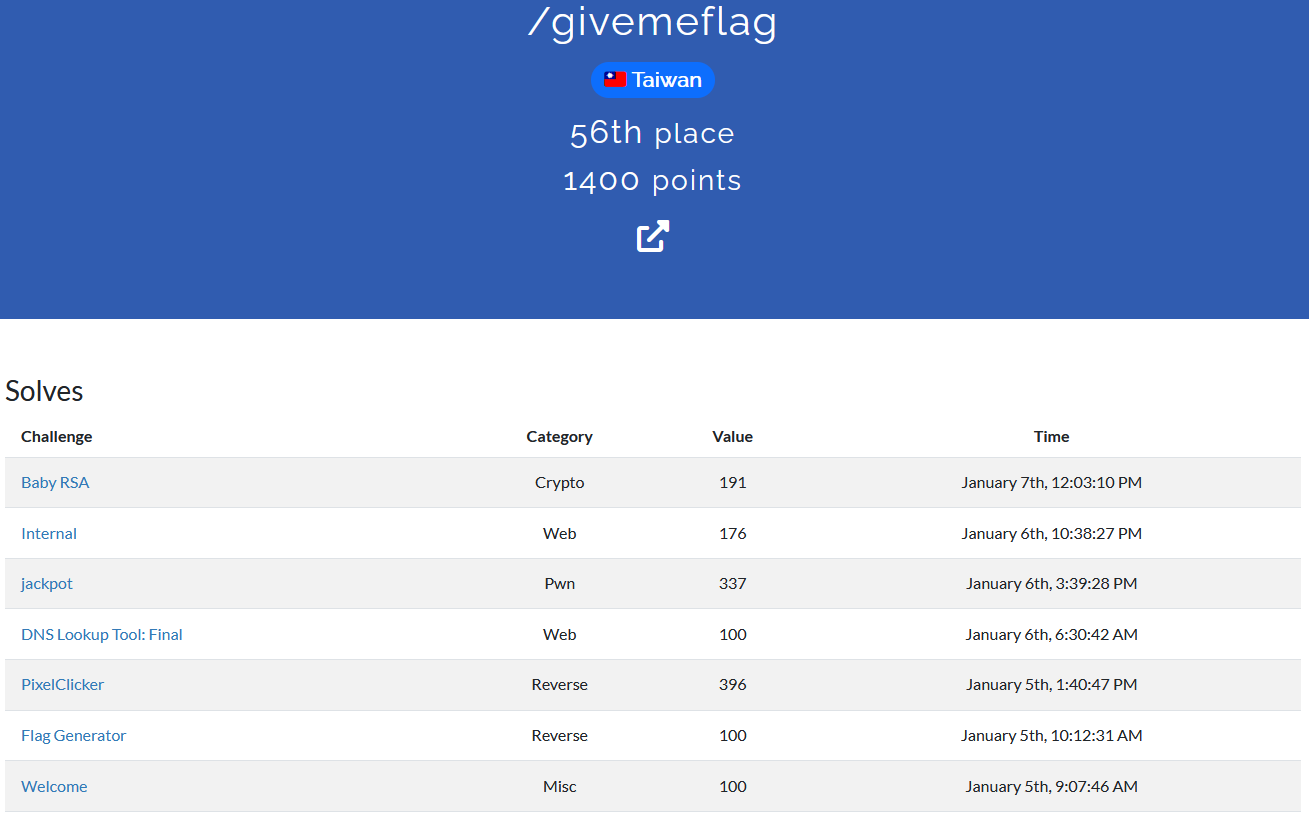Open the jackpot challenge link
This screenshot has height=818, width=1309.
[47, 583]
